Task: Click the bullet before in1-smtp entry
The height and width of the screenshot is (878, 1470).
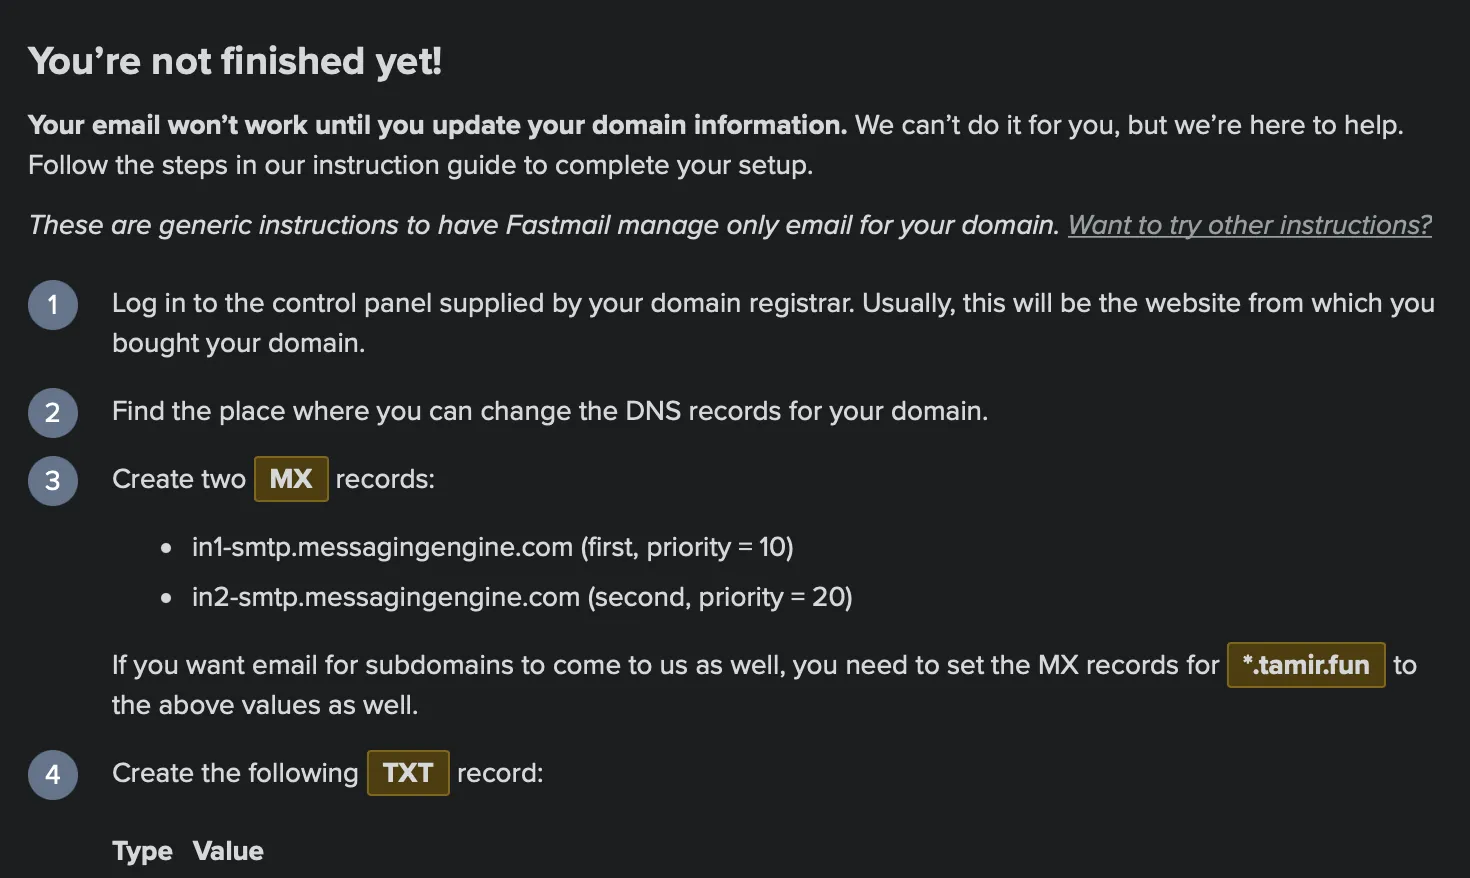Action: click(166, 548)
